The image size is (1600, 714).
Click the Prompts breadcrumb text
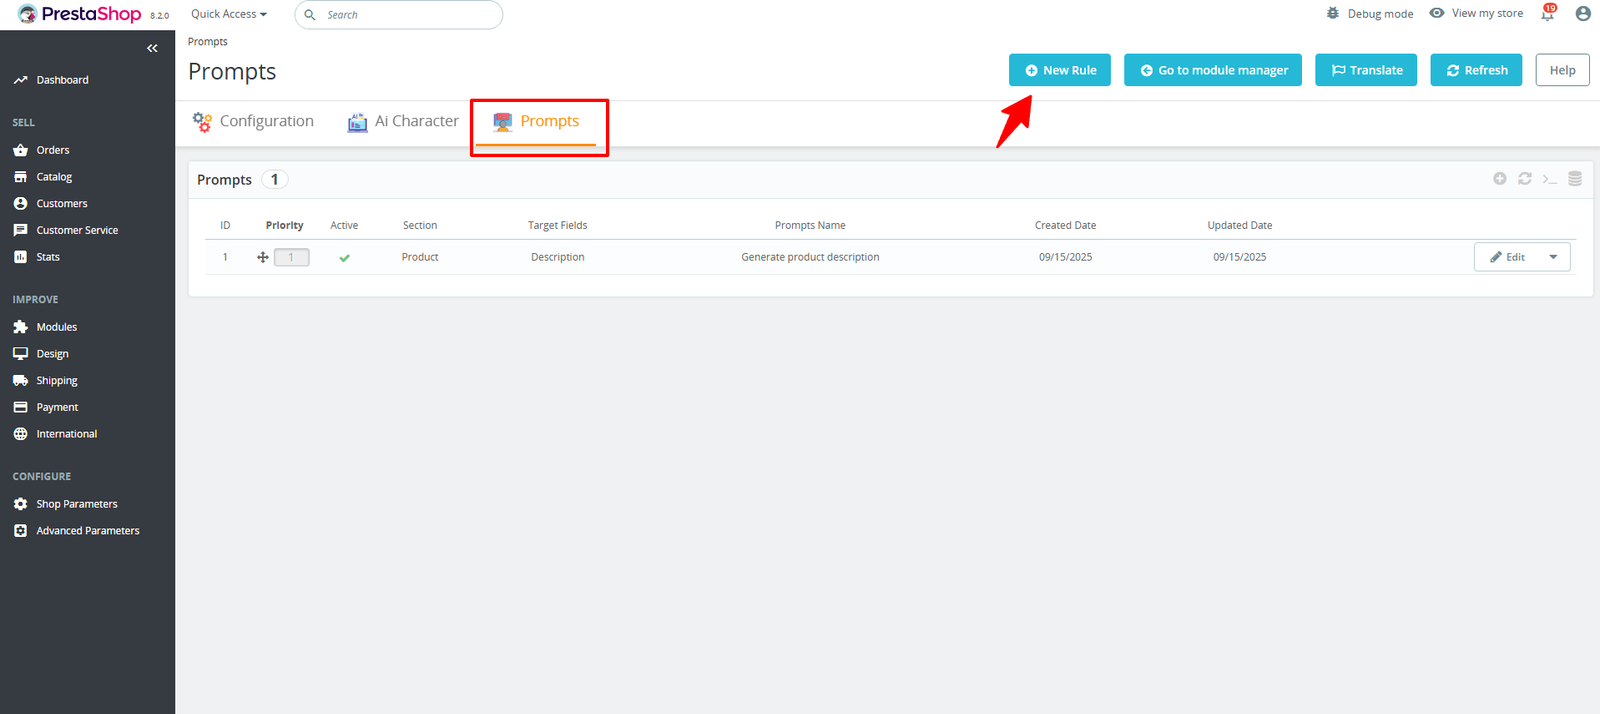click(208, 42)
